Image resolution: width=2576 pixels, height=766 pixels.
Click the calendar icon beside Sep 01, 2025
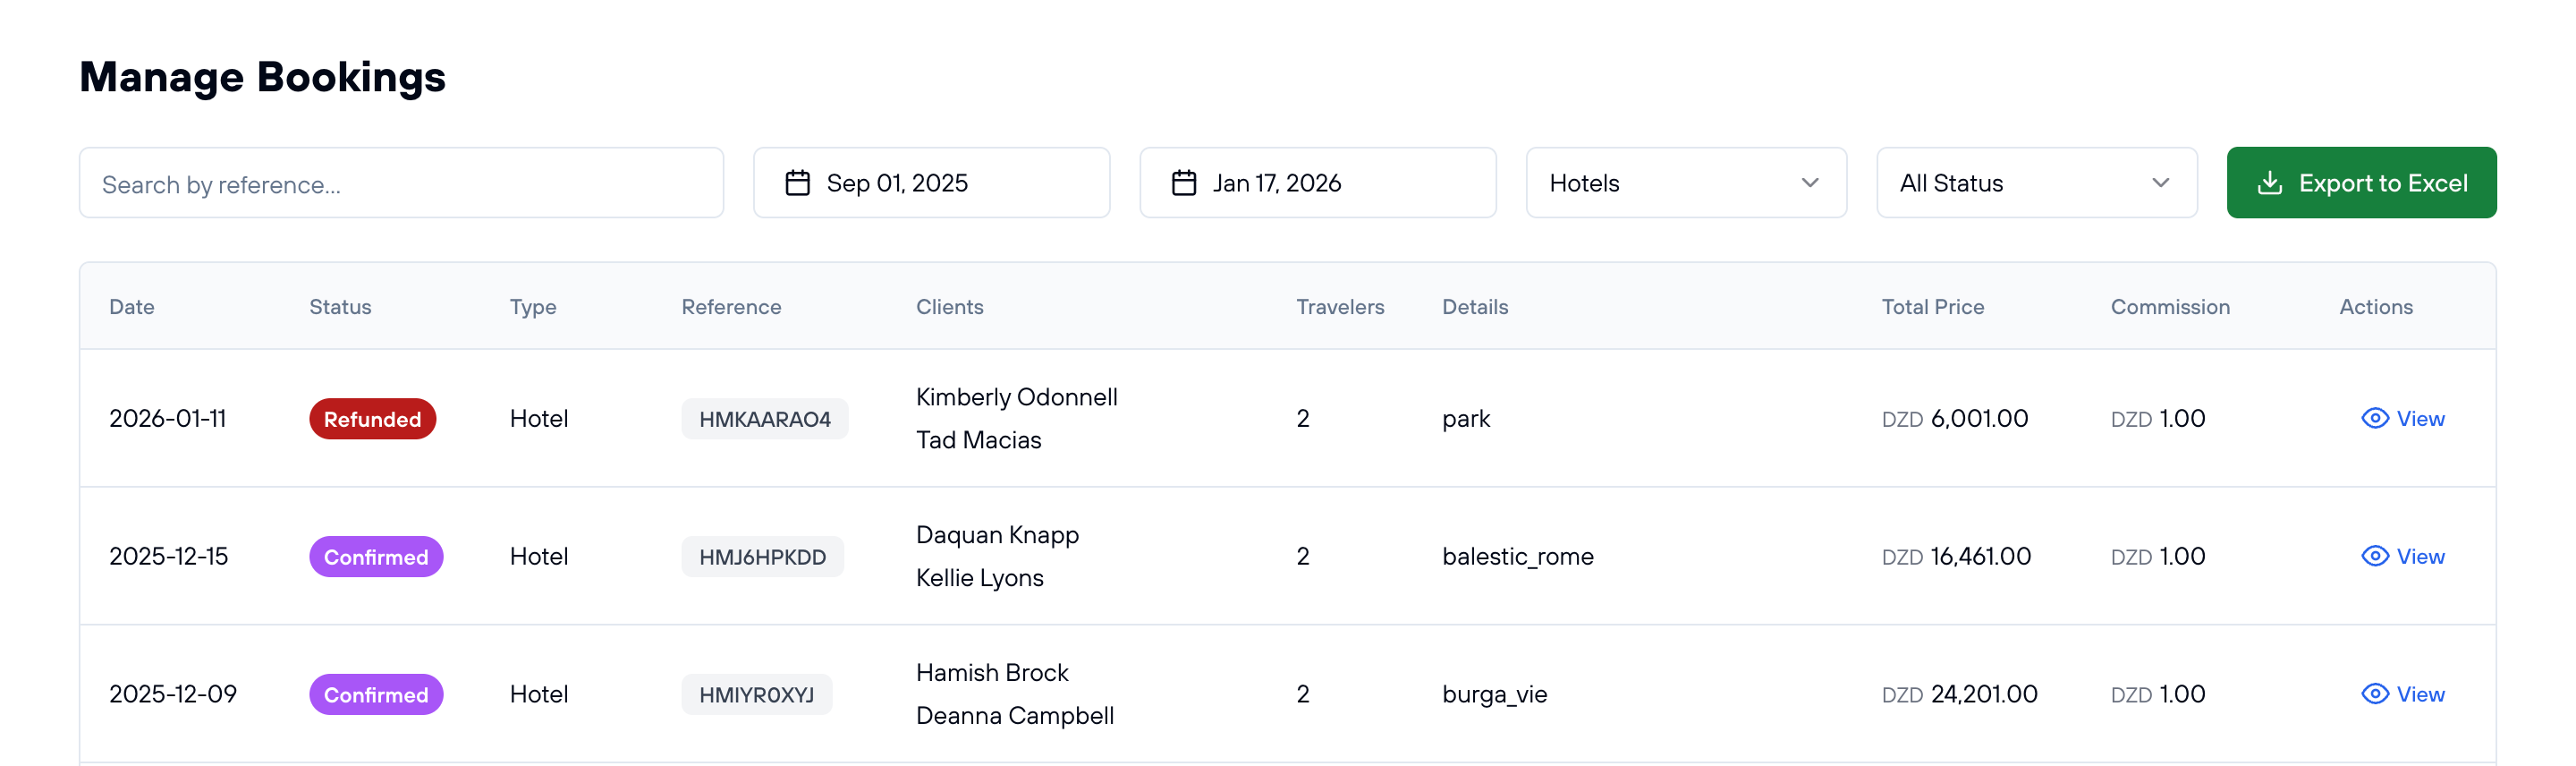pos(797,183)
